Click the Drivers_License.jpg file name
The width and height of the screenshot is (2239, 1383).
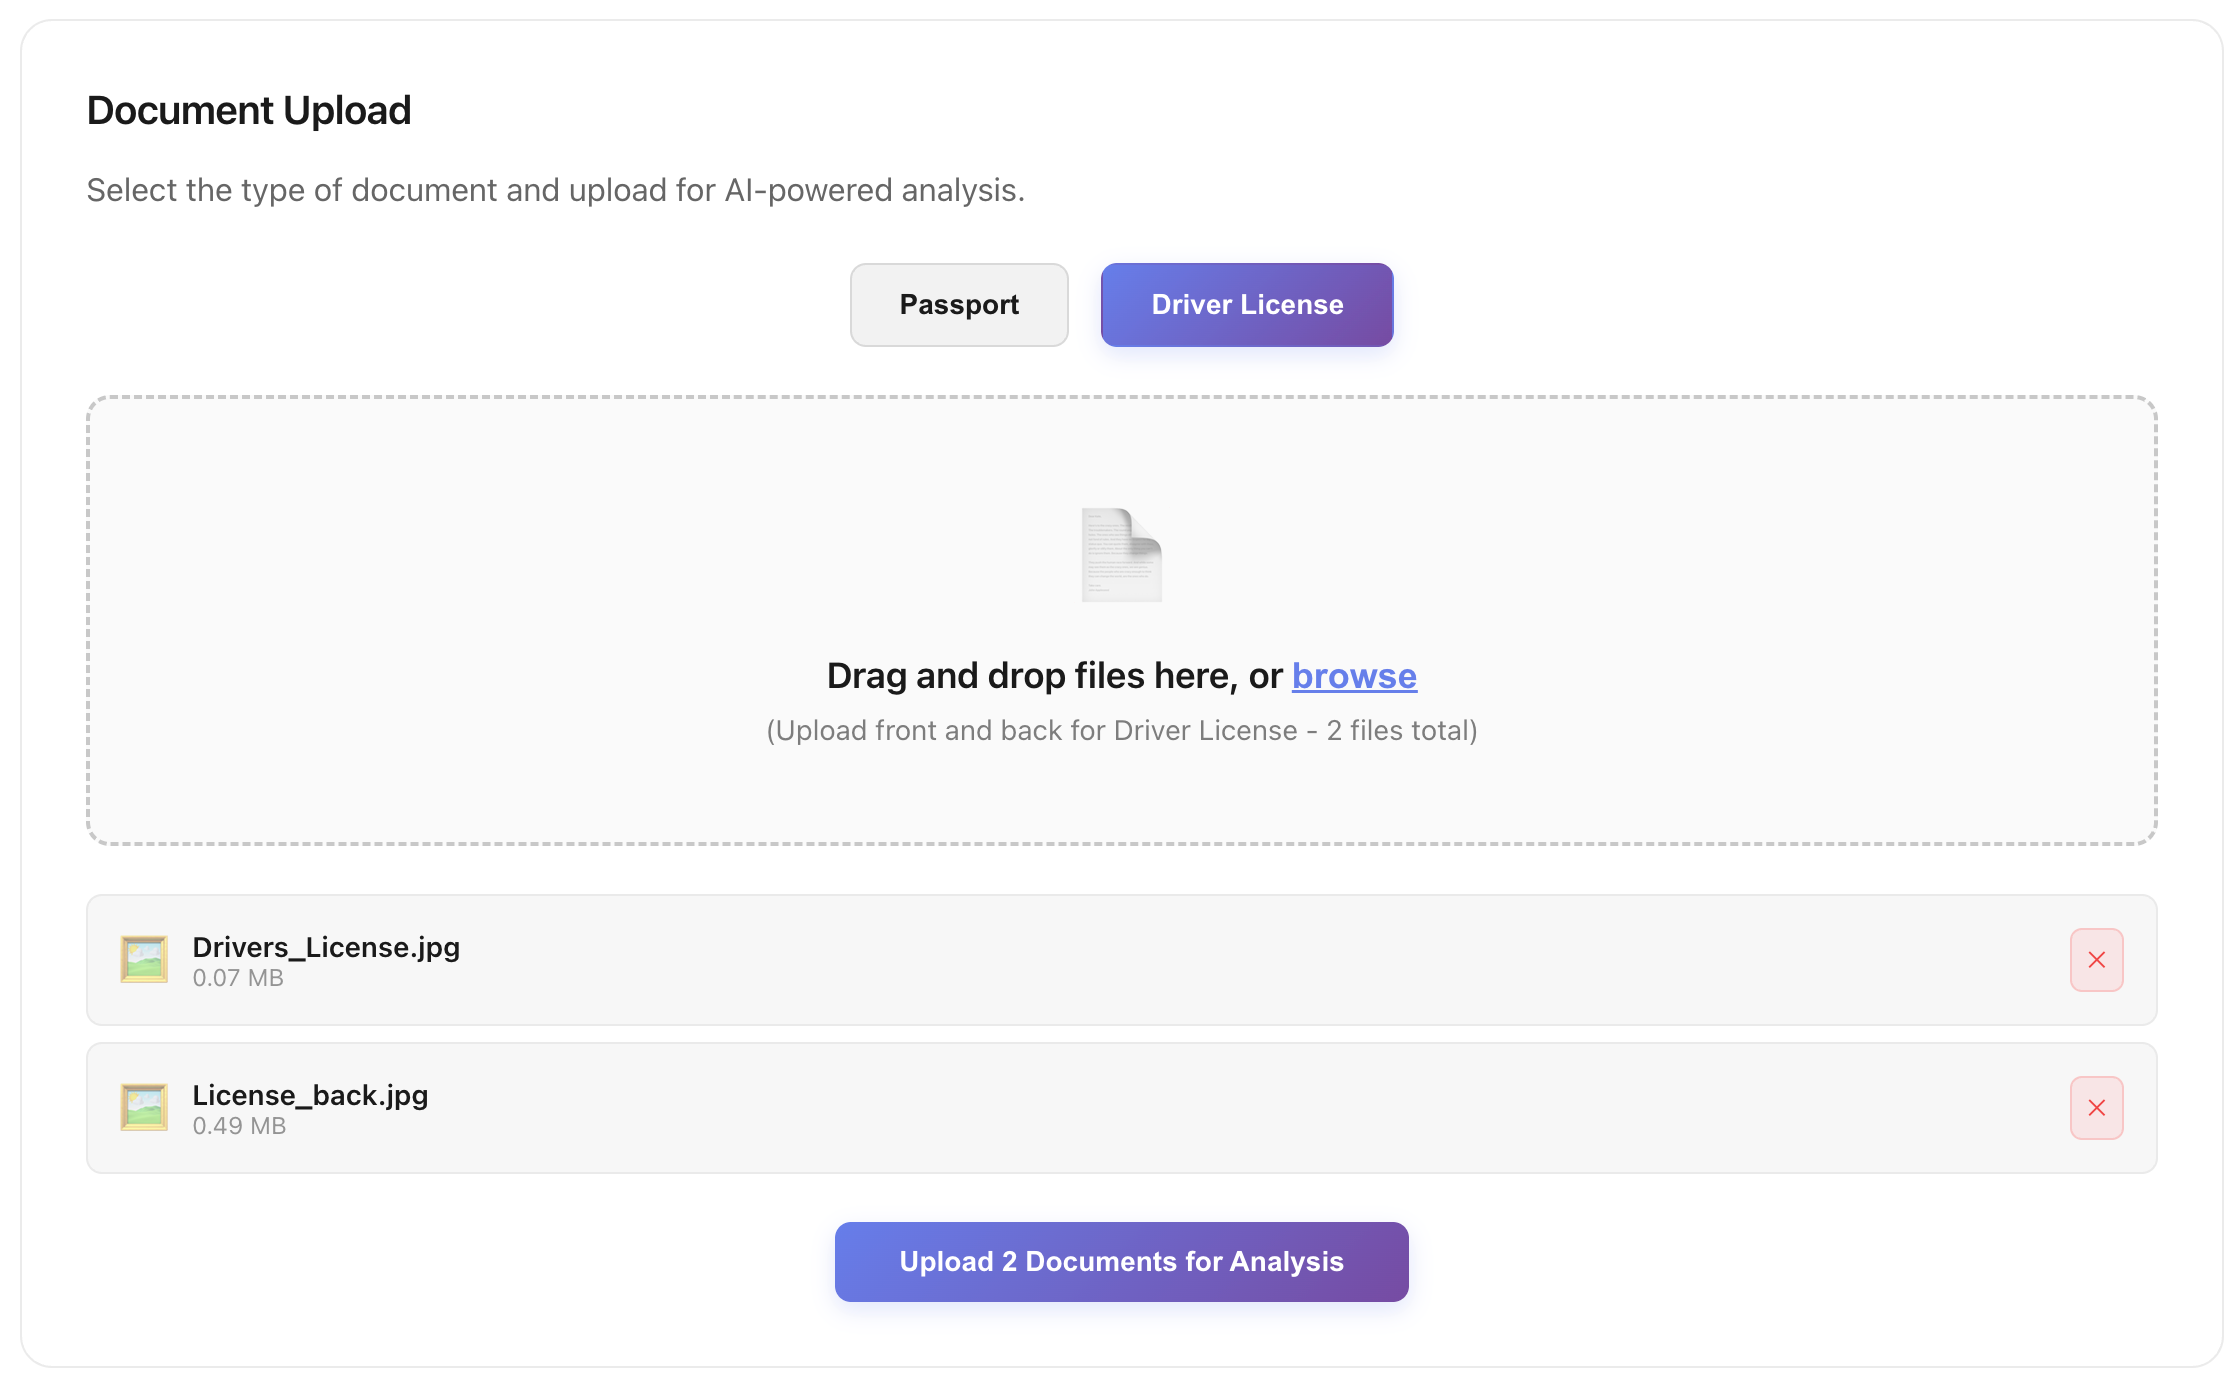pos(326,946)
